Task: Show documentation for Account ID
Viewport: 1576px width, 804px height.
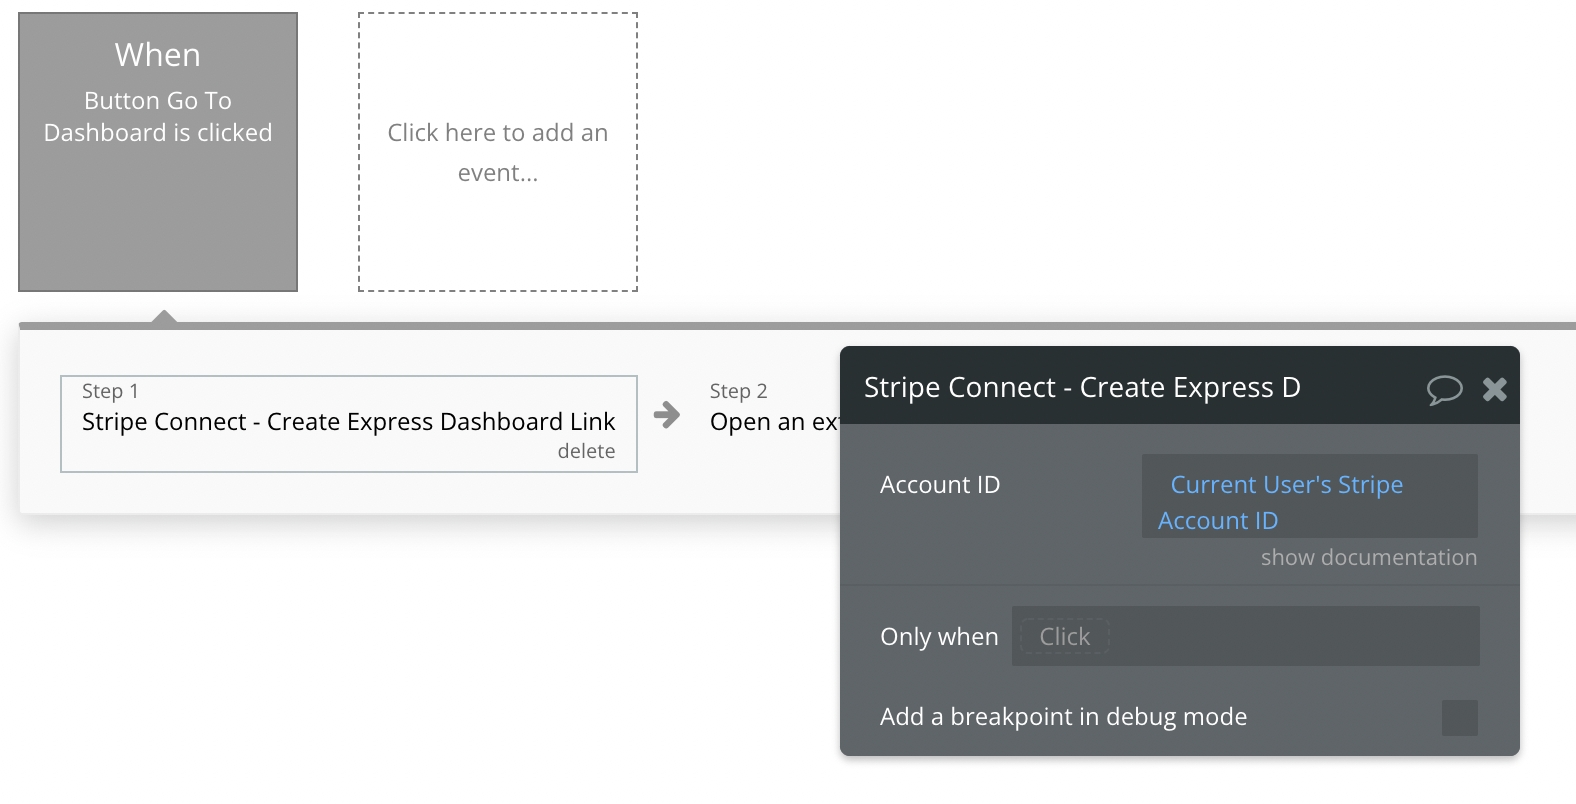Action: coord(1368,558)
